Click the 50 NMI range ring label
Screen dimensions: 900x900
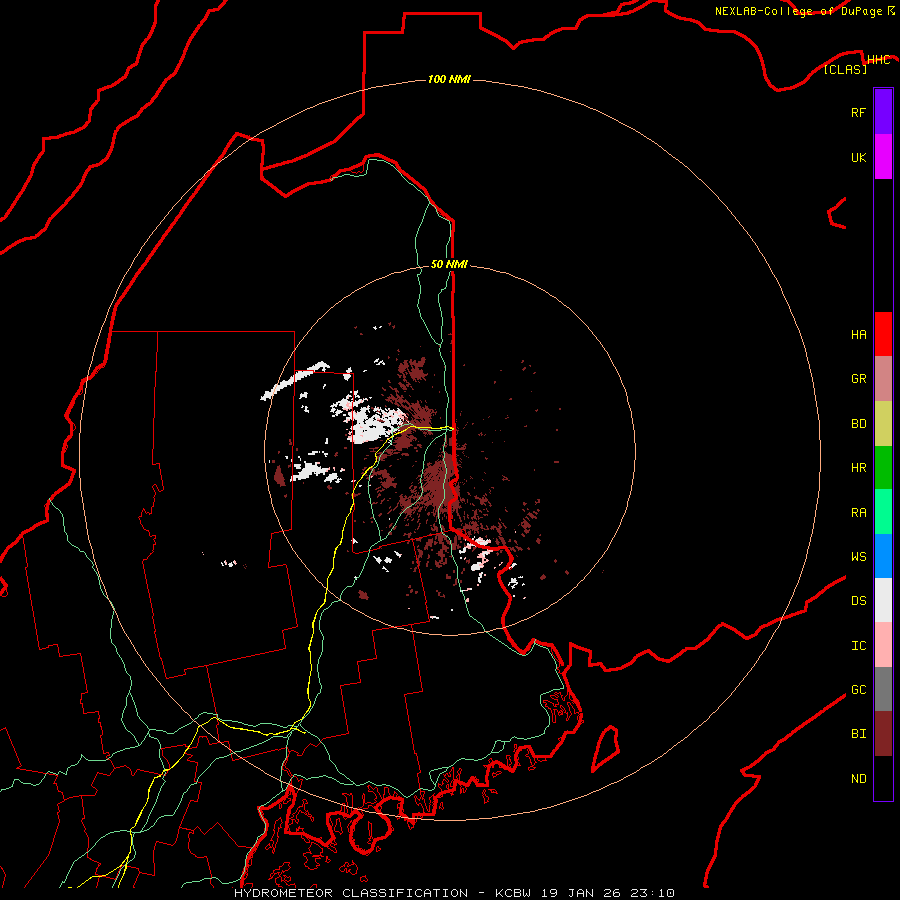pos(449,264)
